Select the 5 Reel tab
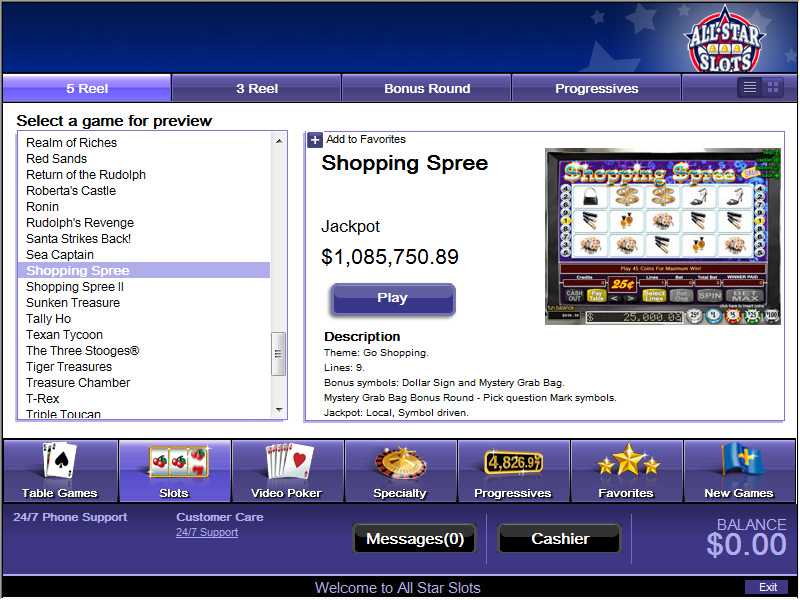This screenshot has width=800, height=600. [x=86, y=88]
